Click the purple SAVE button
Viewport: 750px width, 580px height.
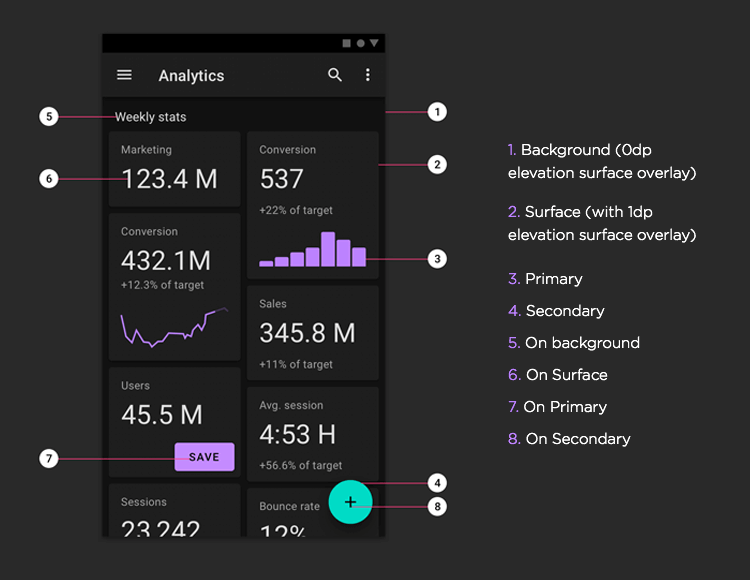204,457
